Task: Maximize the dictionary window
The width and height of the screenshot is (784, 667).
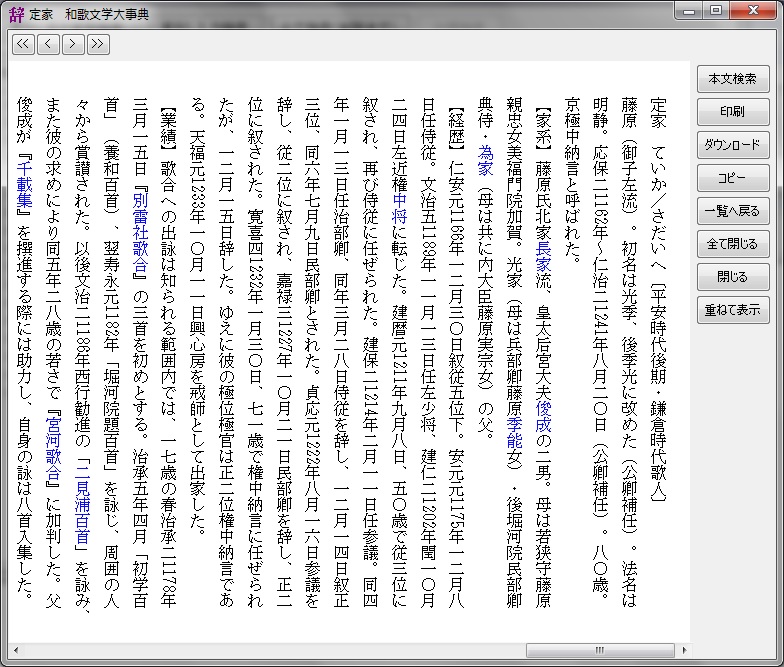Action: click(716, 10)
